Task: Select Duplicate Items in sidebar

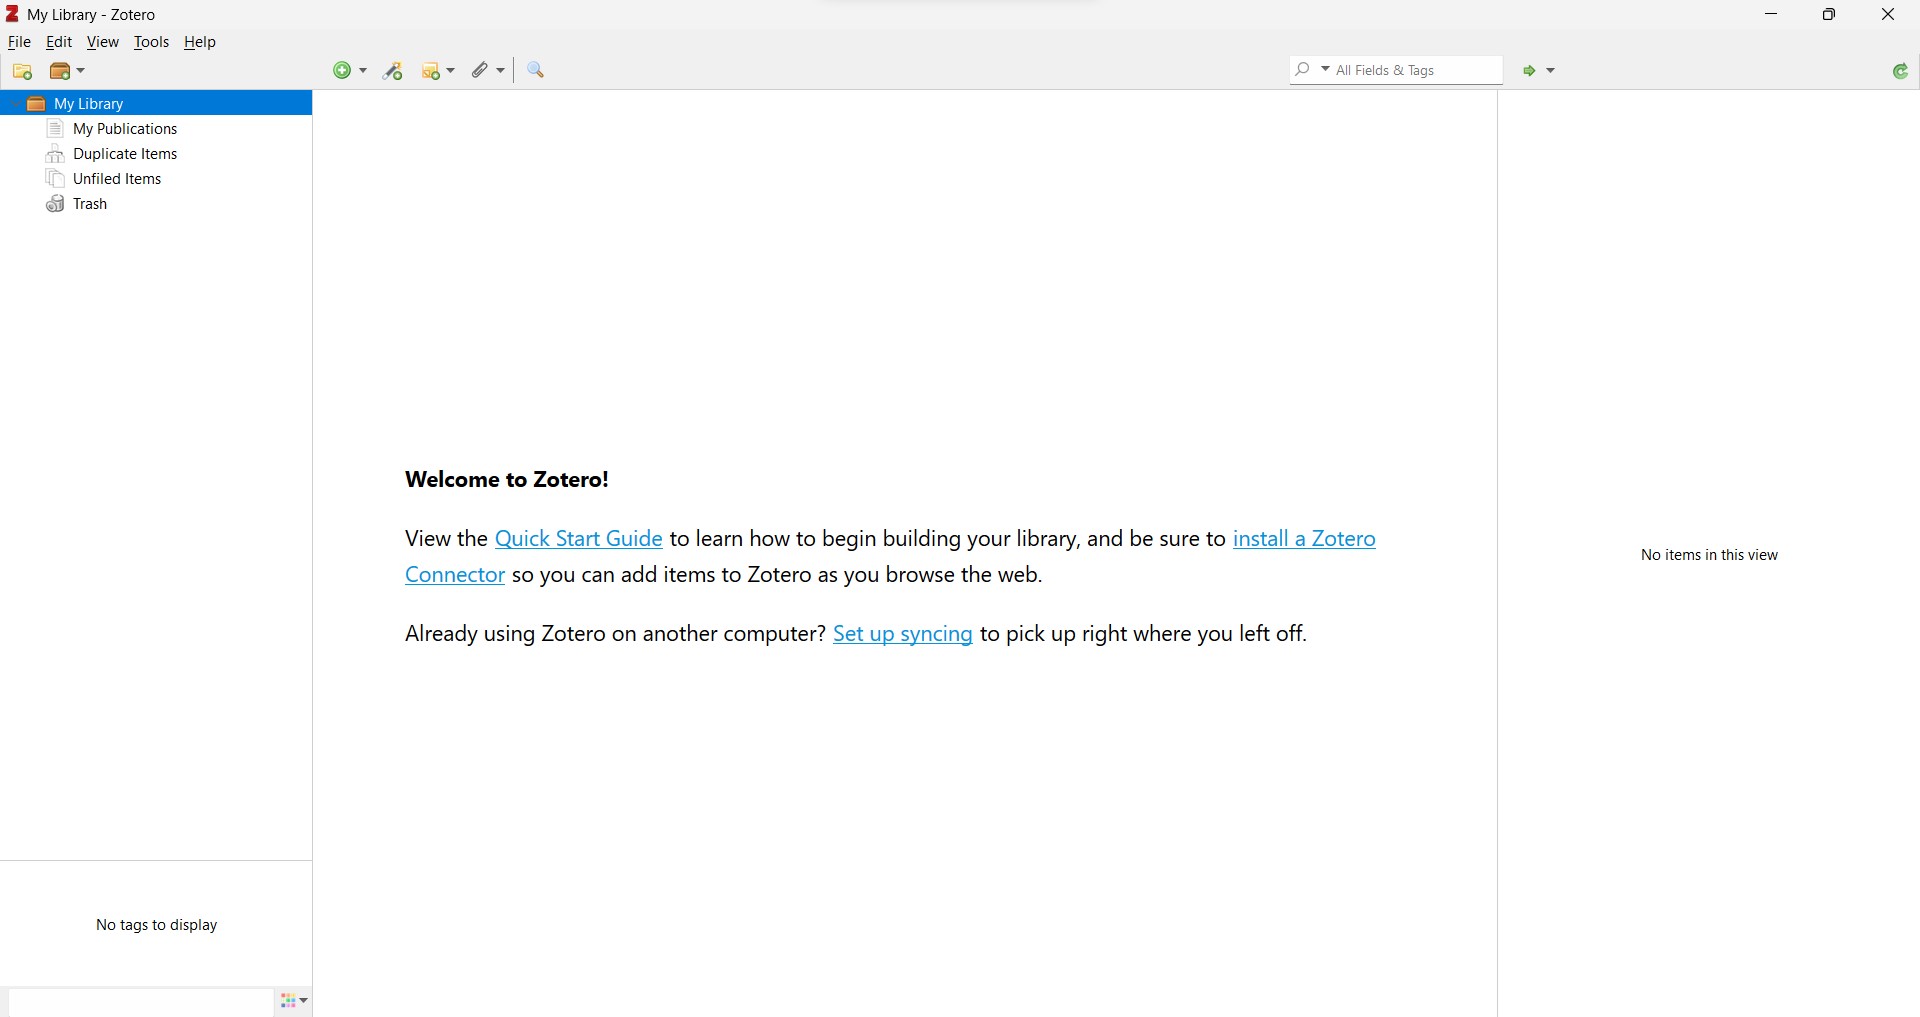Action: tap(125, 155)
